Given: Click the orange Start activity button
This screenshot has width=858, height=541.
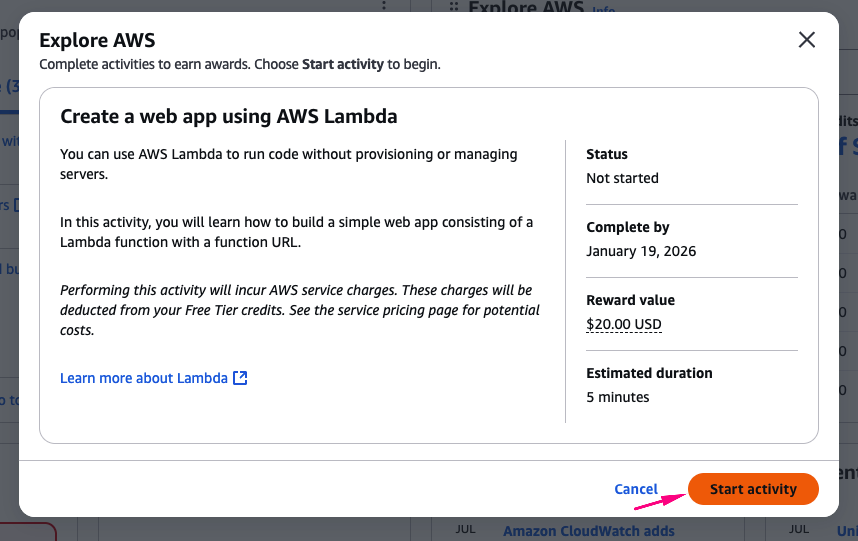Looking at the screenshot, I should (753, 489).
